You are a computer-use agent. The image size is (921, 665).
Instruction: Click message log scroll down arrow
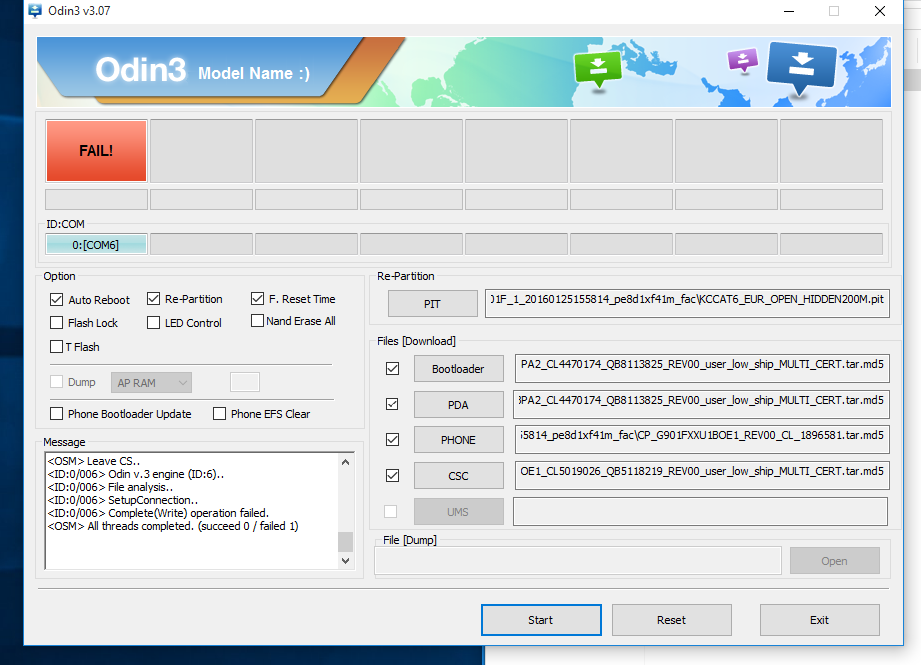click(345, 561)
